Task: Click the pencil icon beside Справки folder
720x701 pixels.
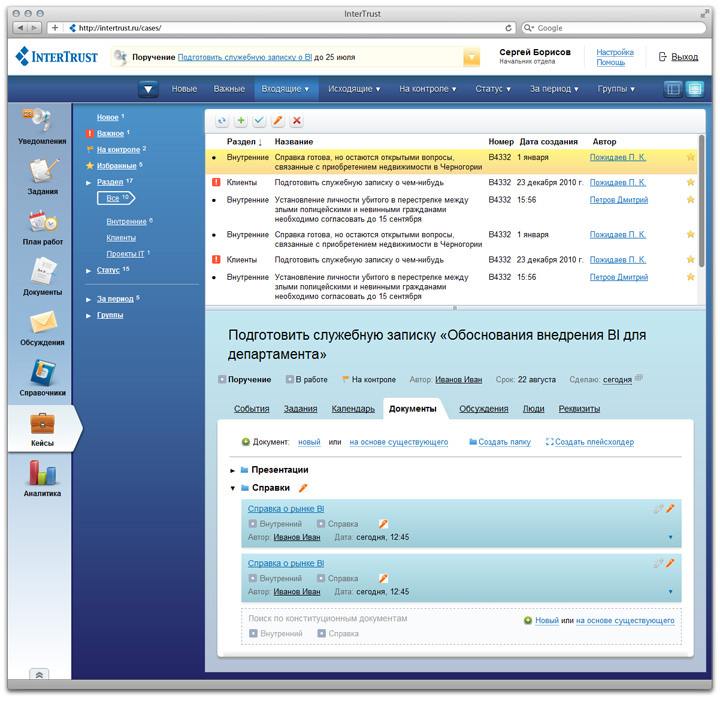Action: click(303, 488)
